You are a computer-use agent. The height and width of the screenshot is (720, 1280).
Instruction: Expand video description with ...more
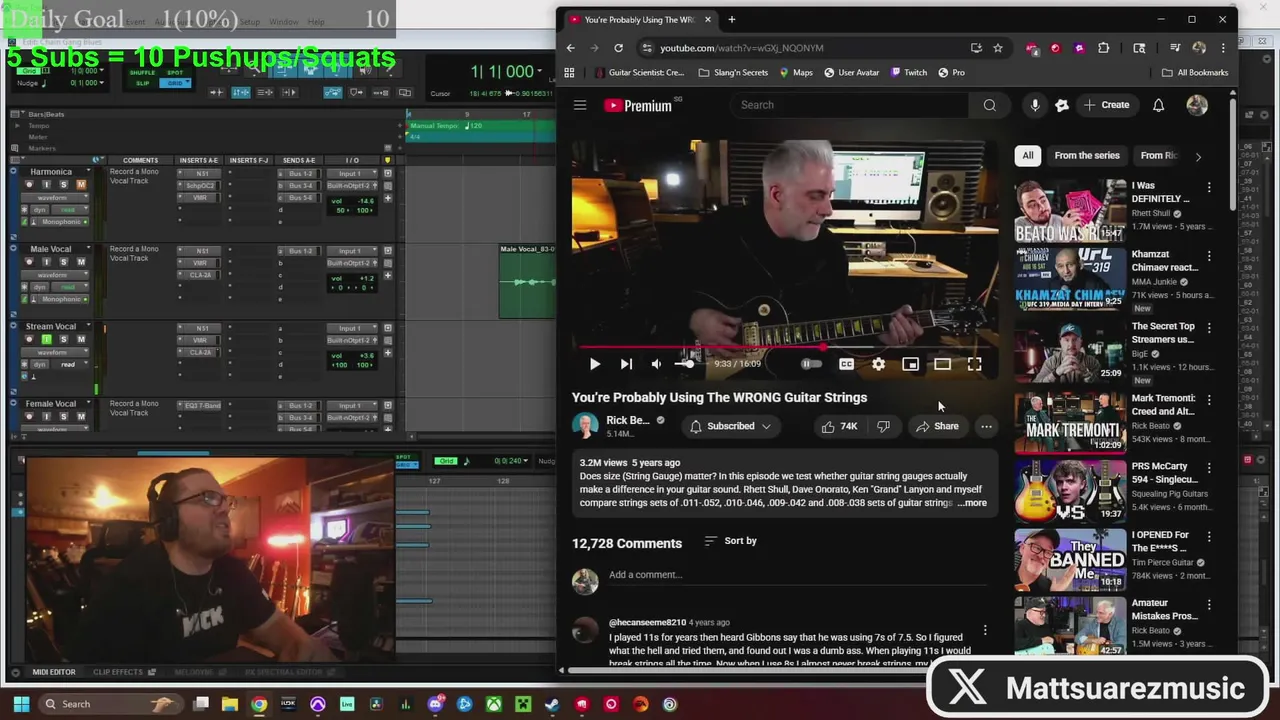click(972, 503)
